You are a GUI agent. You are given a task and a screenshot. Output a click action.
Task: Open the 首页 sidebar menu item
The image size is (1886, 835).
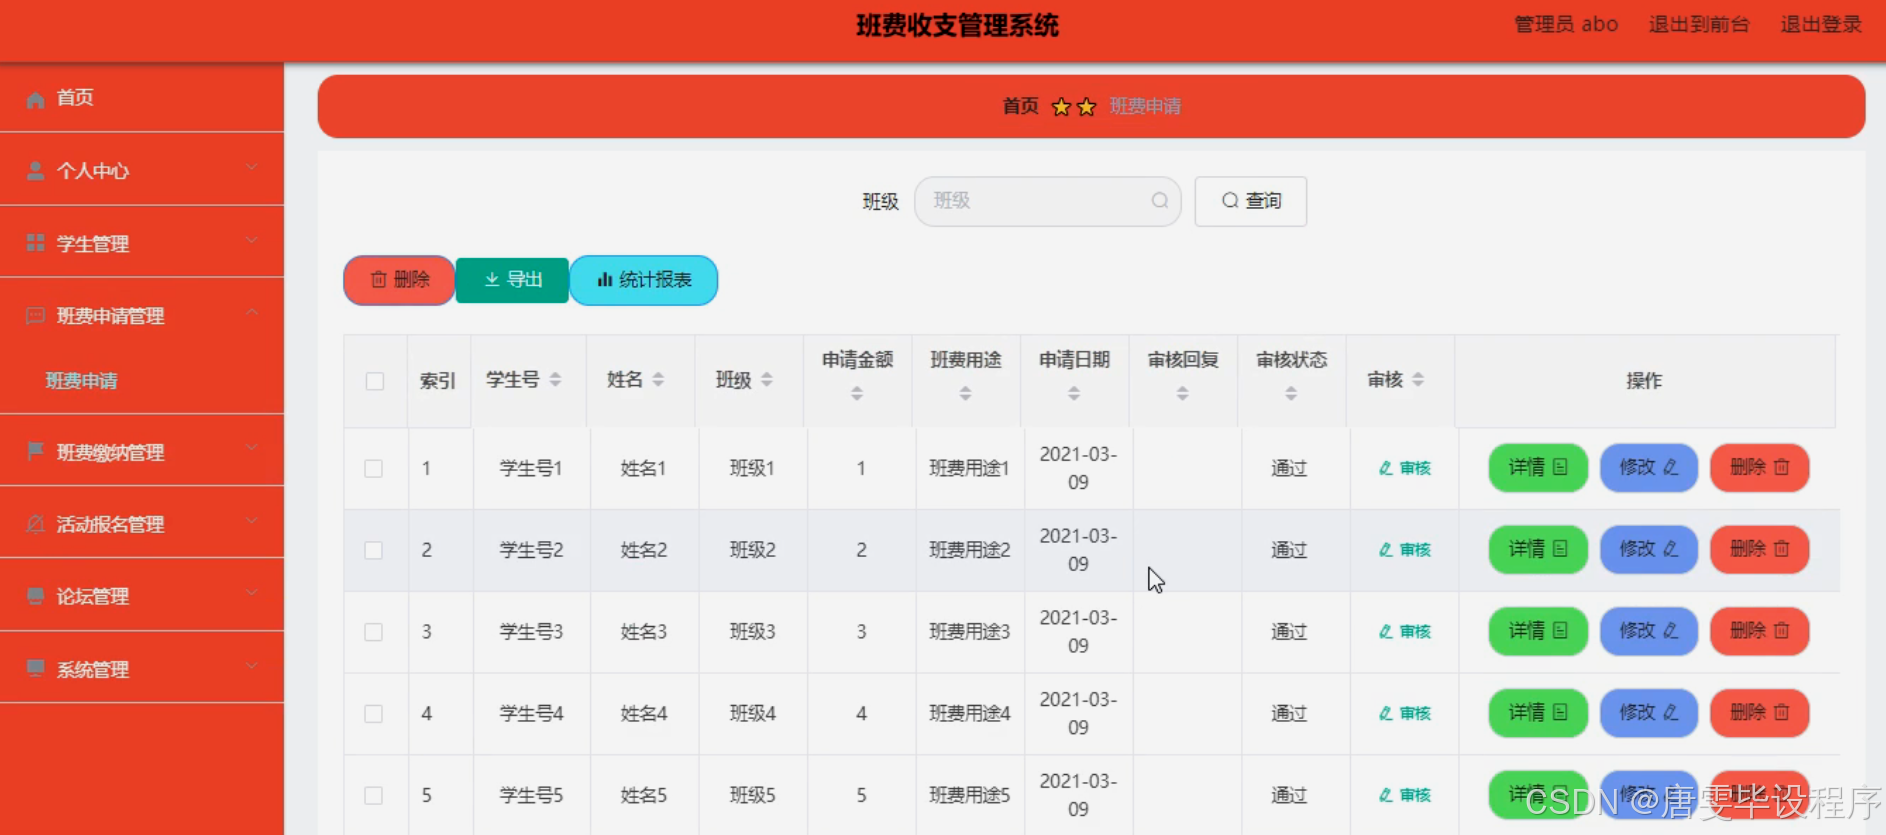coord(142,98)
